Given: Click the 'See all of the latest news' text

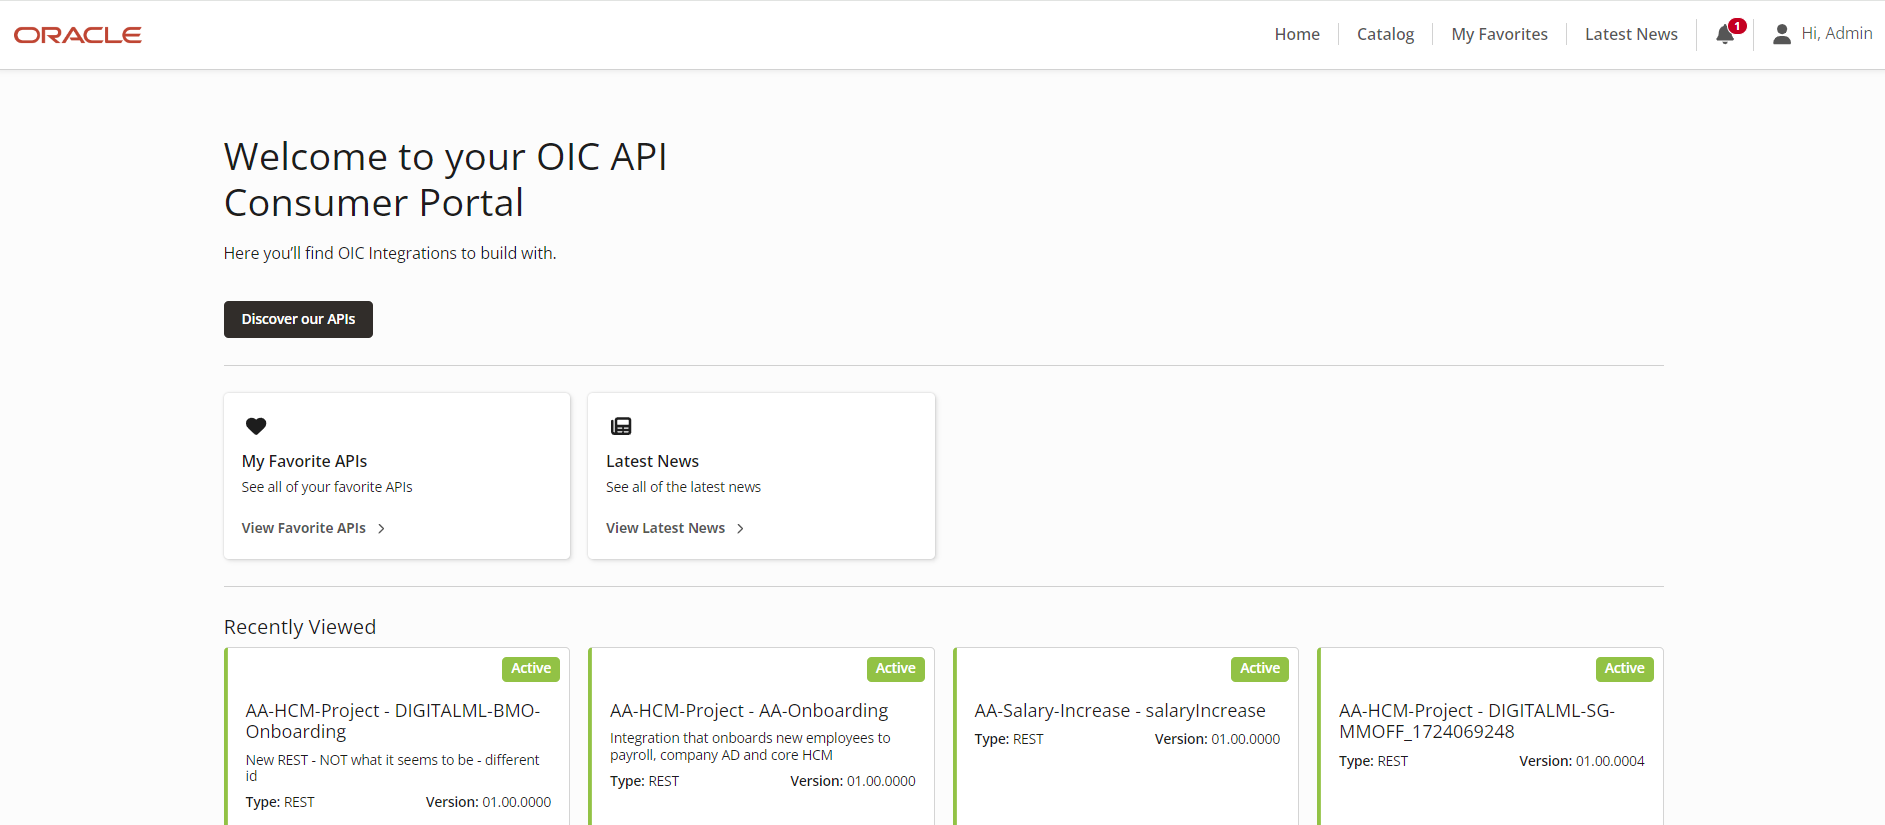Looking at the screenshot, I should click(x=683, y=487).
